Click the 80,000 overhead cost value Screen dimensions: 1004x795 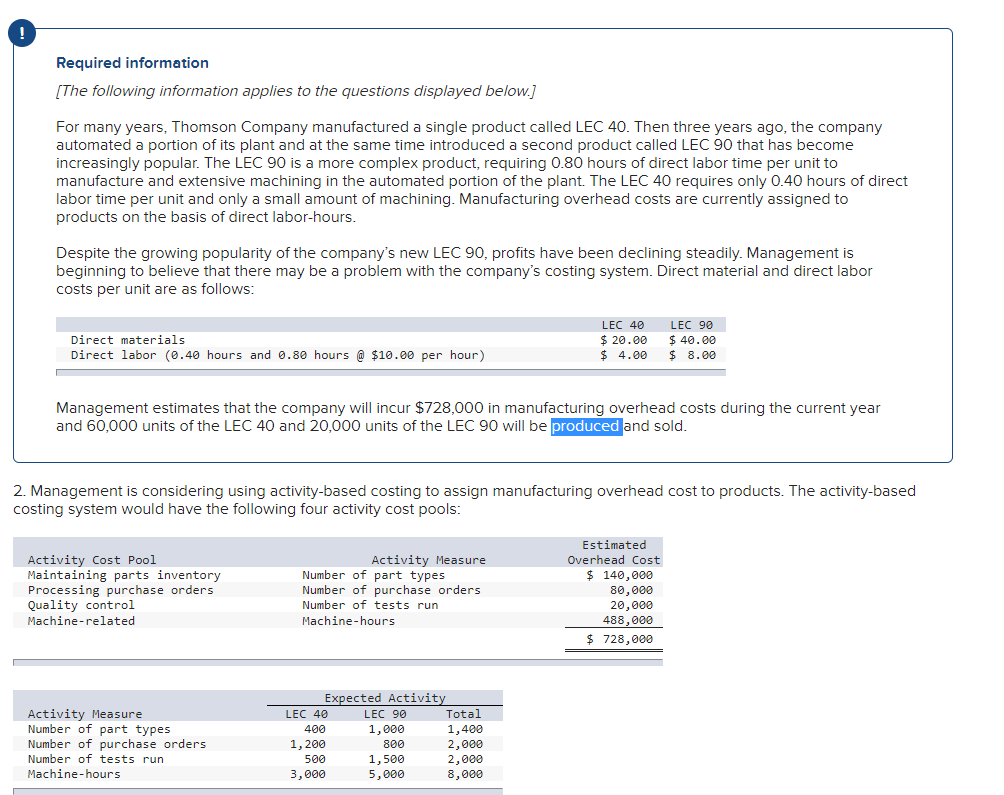click(x=631, y=590)
